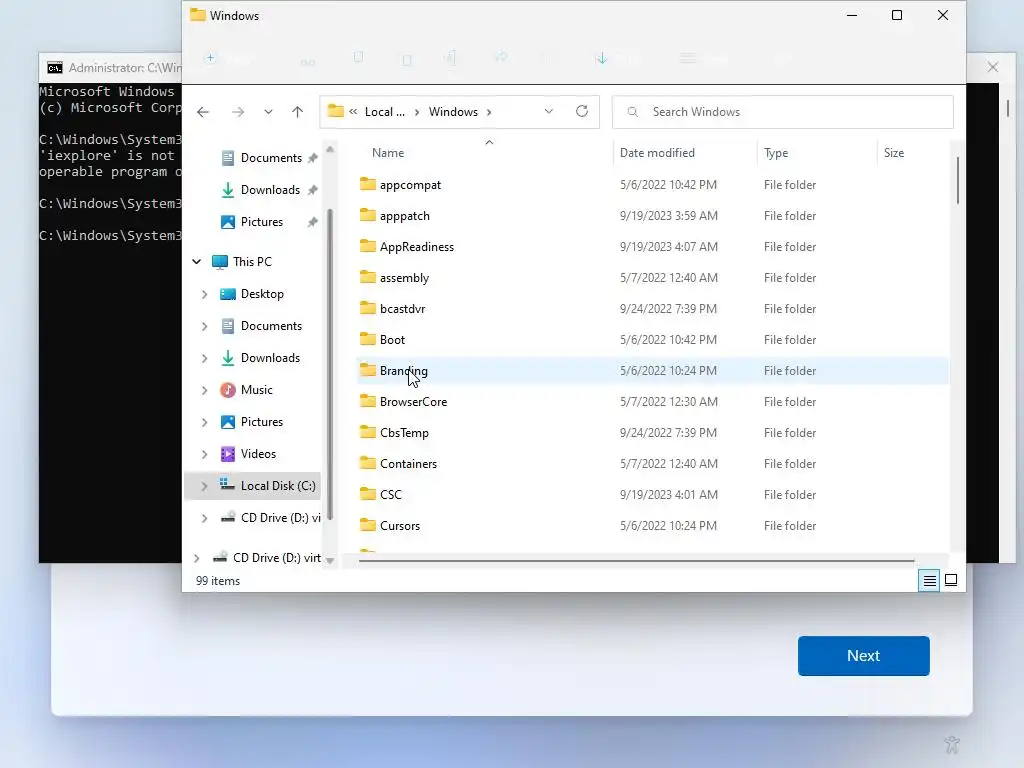Select Music icon in navigation pane
The width and height of the screenshot is (1024, 768).
coord(227,390)
